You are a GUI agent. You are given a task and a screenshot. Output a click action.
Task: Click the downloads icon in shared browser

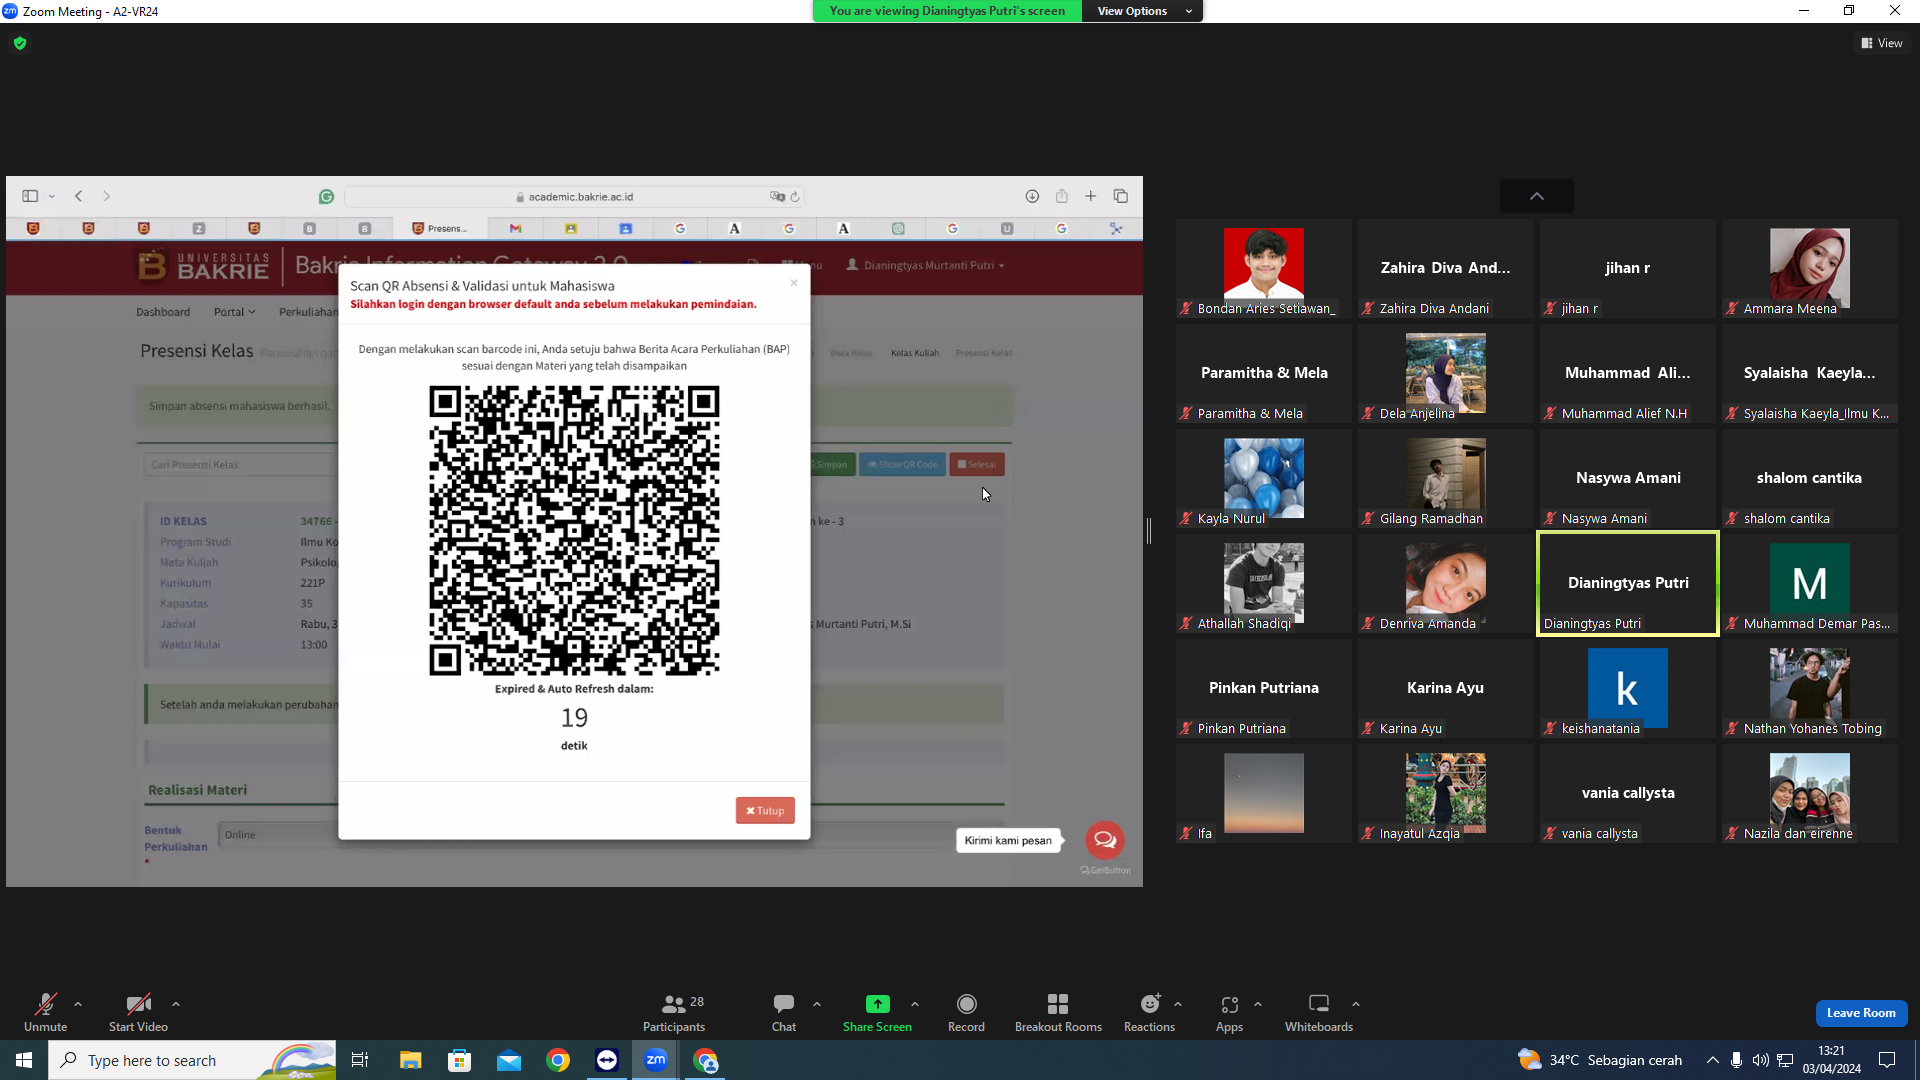(1032, 196)
